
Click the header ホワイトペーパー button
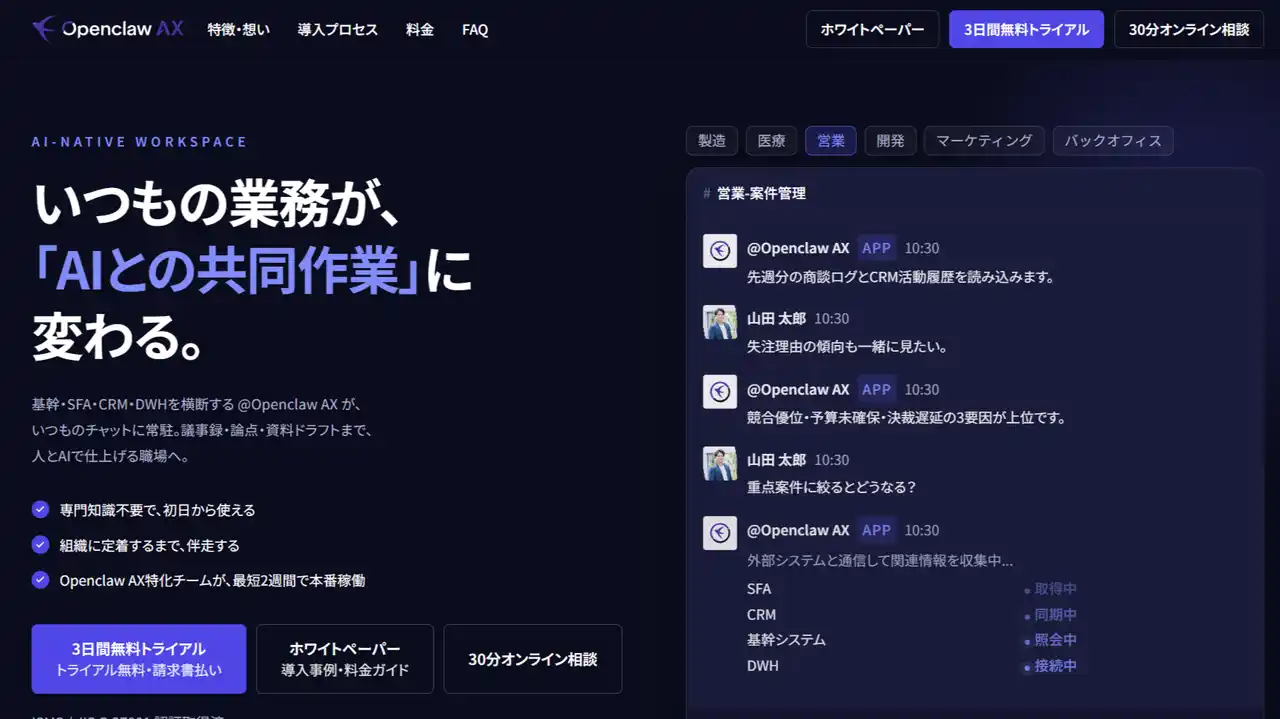(872, 29)
